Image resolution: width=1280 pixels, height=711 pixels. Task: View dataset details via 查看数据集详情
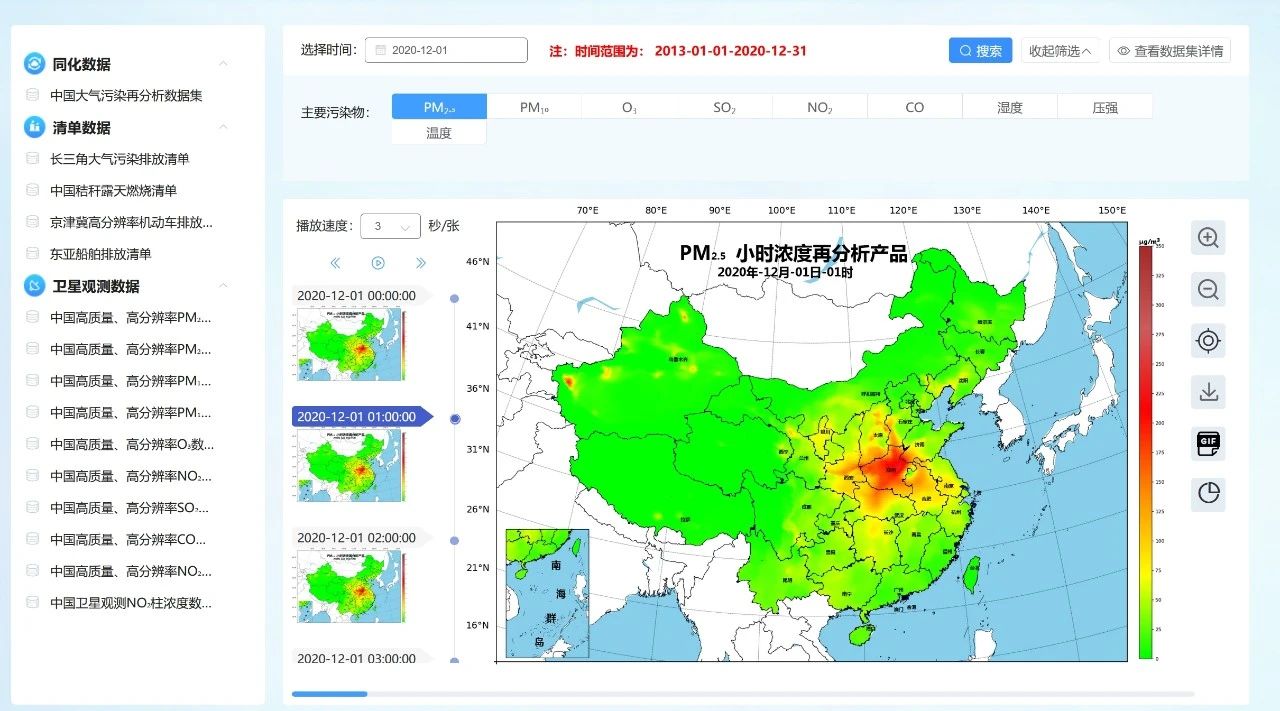click(x=1169, y=51)
